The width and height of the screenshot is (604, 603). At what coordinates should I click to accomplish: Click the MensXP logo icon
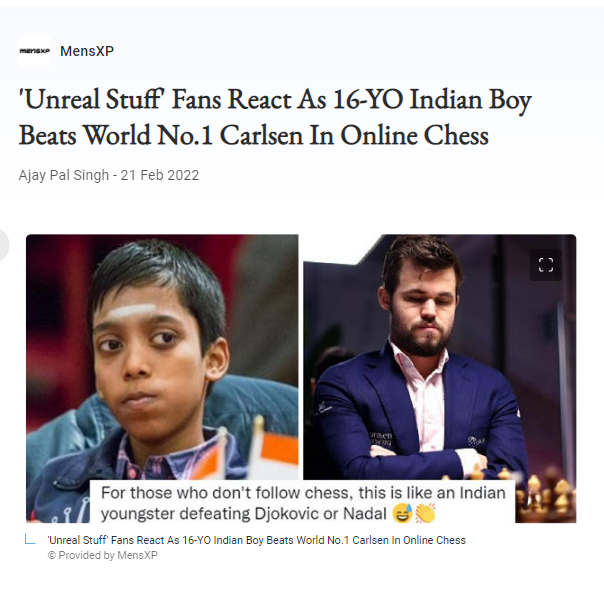click(35, 51)
